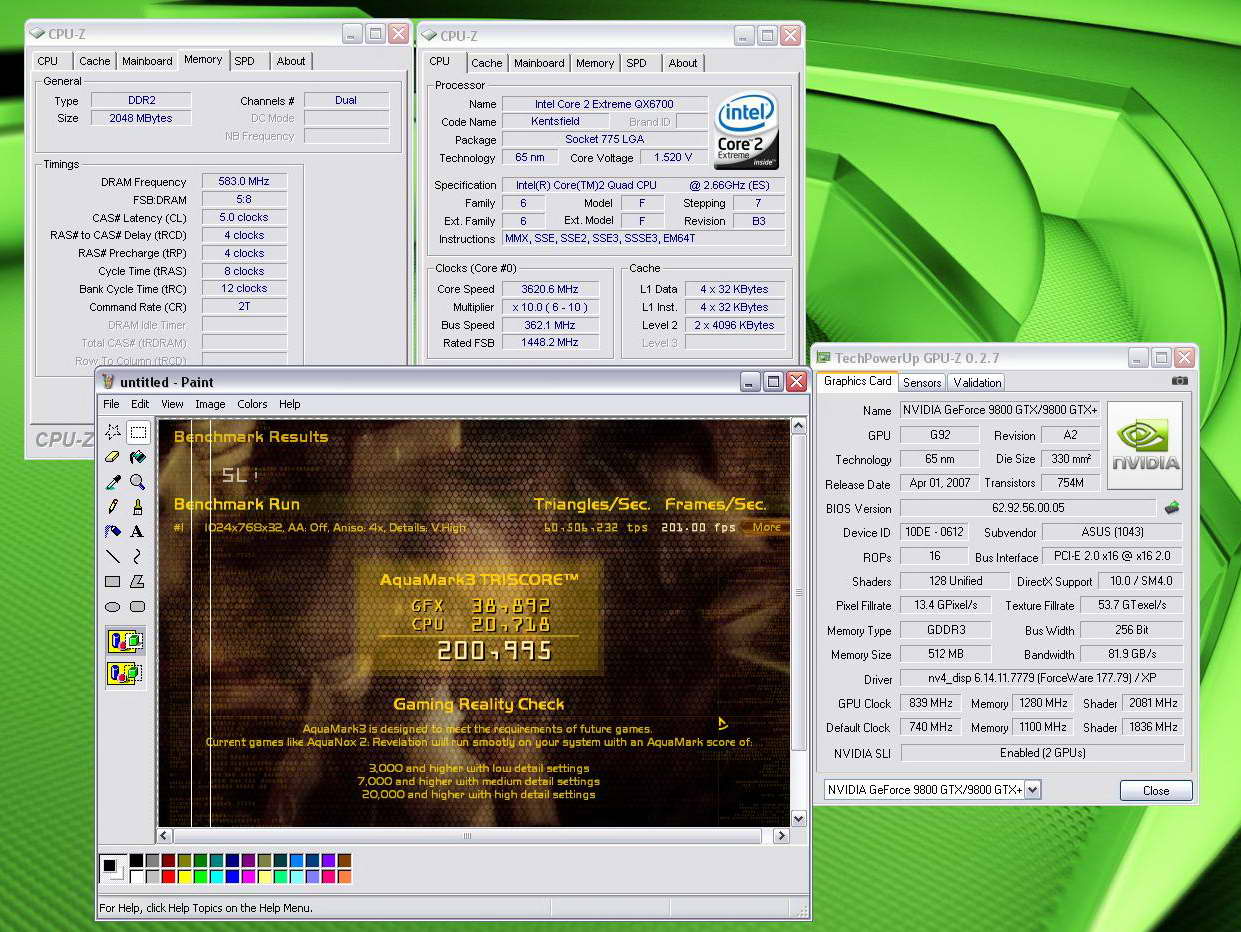Open the Colors menu in Paint
This screenshot has width=1241, height=932.
[252, 404]
